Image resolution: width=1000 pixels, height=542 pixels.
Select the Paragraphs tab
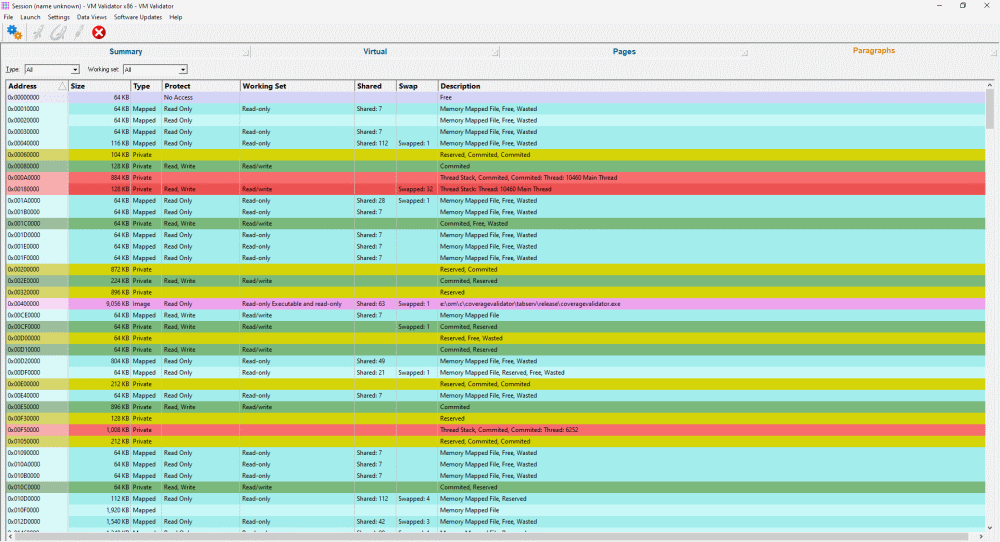pos(874,50)
